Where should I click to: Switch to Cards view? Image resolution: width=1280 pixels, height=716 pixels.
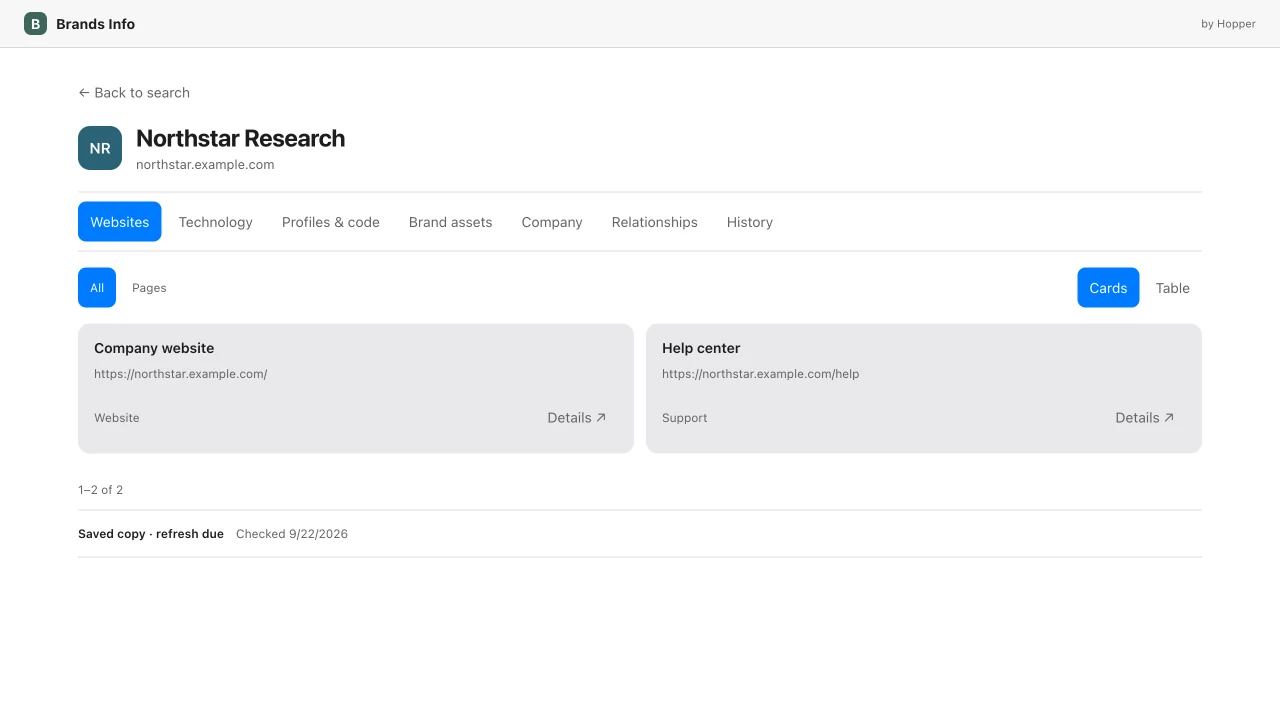pyautogui.click(x=1108, y=288)
